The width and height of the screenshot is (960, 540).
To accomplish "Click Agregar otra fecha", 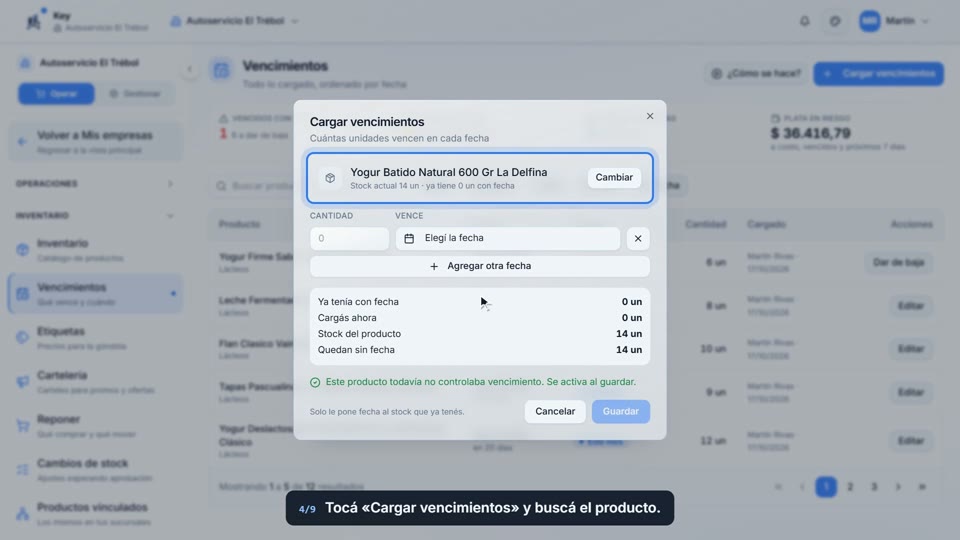I will 480,266.
